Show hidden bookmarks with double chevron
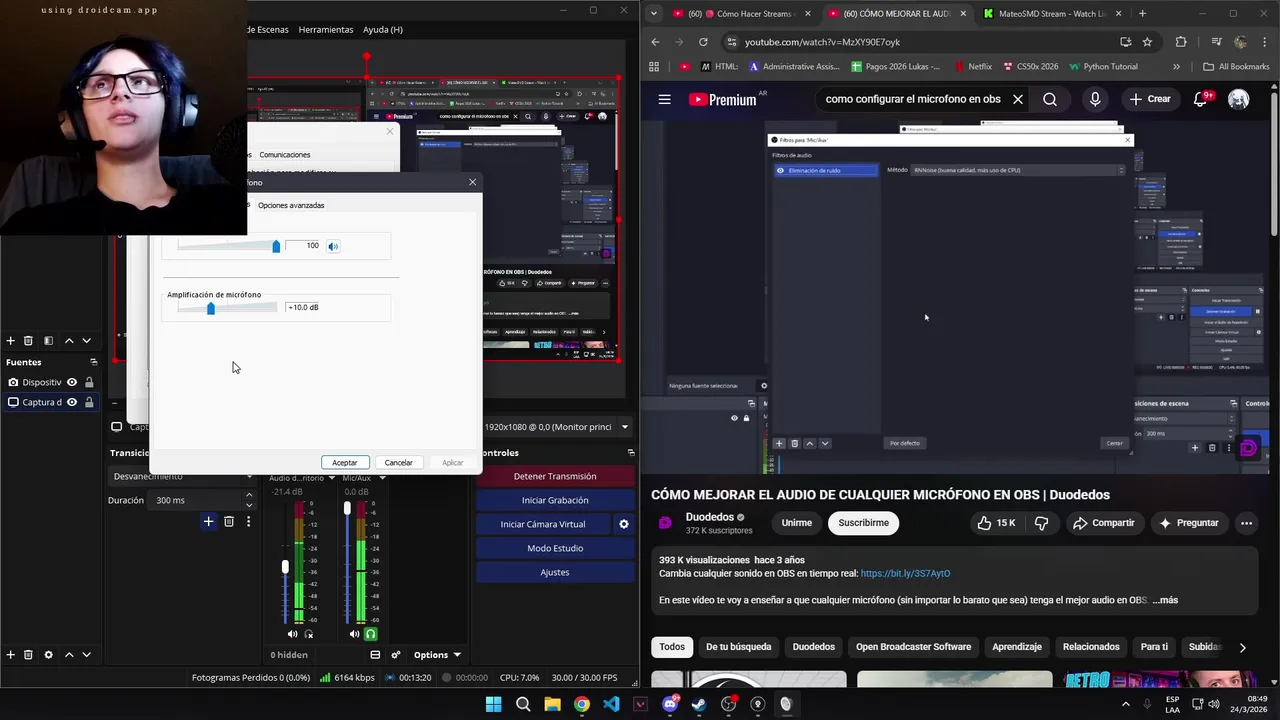This screenshot has height=720, width=1280. point(1176,67)
